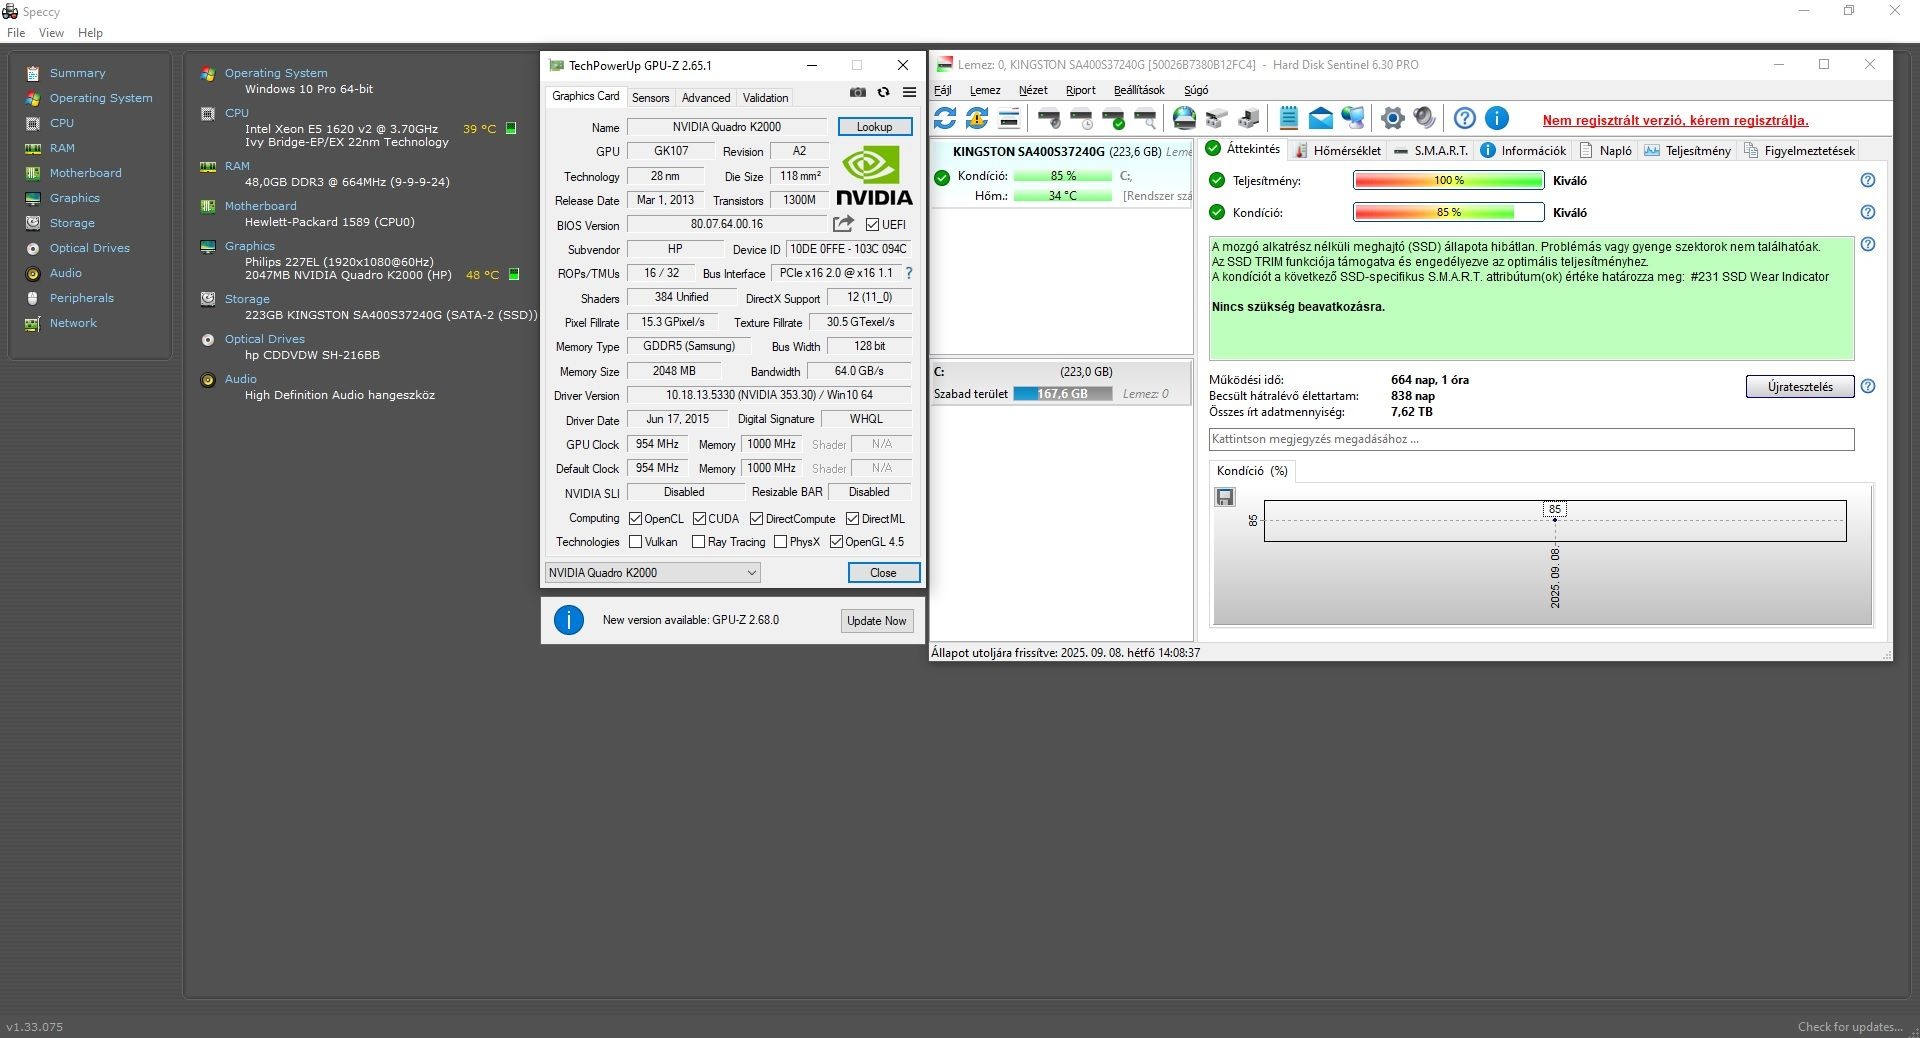Open the Riport menu

click(x=1080, y=90)
